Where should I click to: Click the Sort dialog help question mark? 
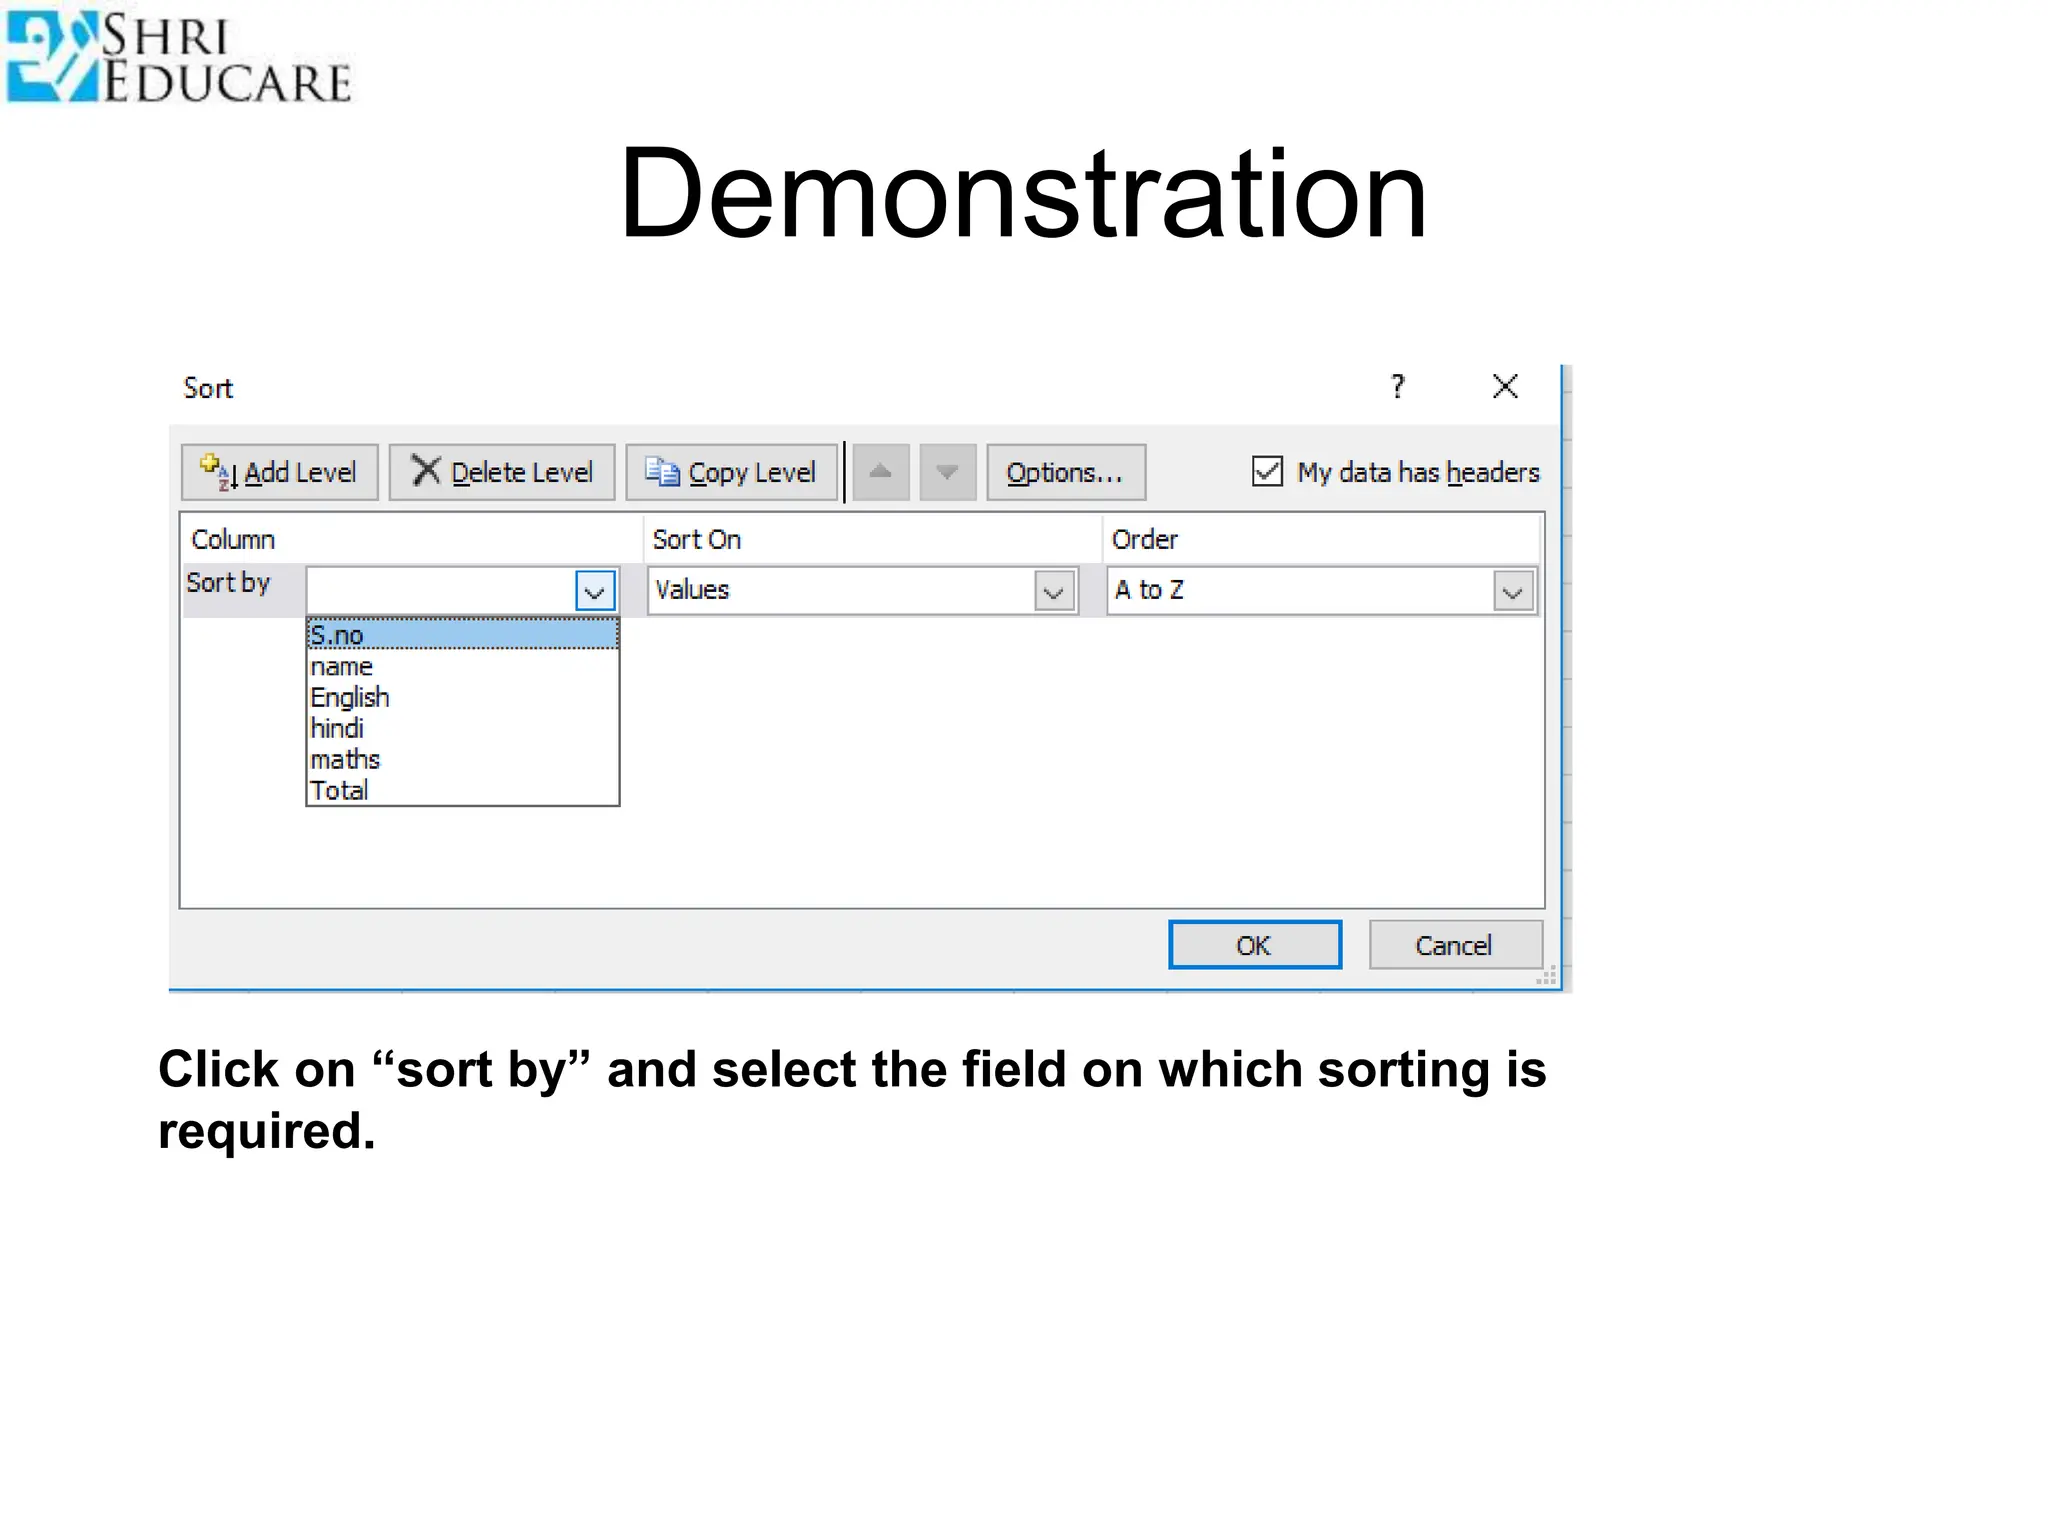click(1398, 386)
